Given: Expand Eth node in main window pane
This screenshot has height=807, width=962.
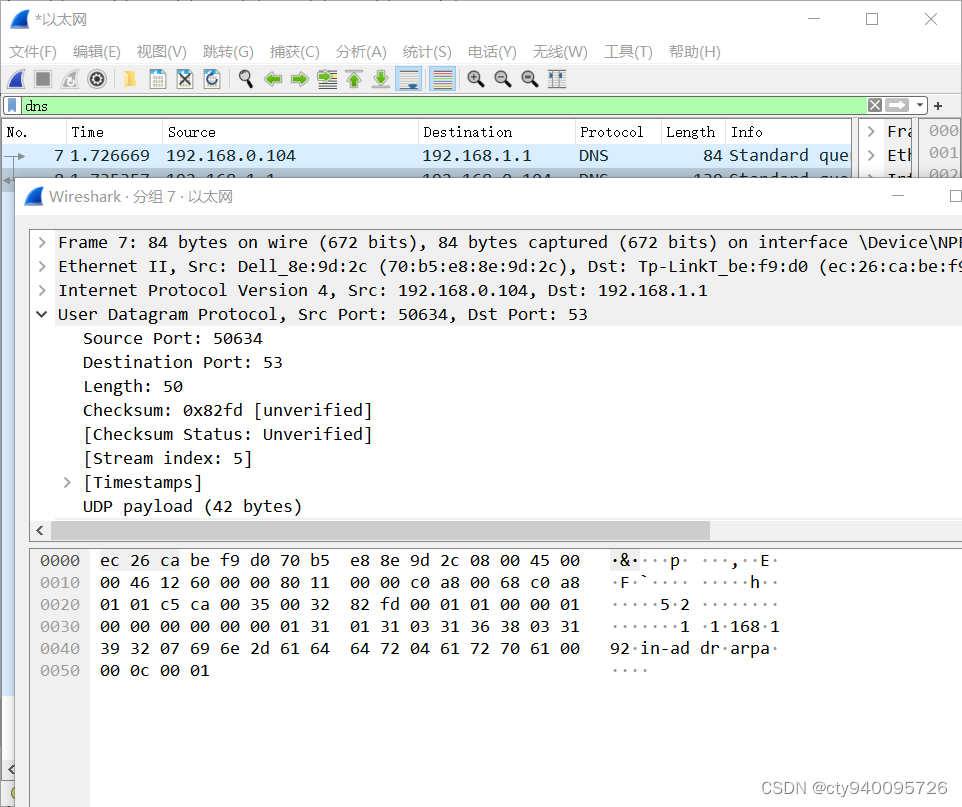Looking at the screenshot, I should click(x=871, y=155).
